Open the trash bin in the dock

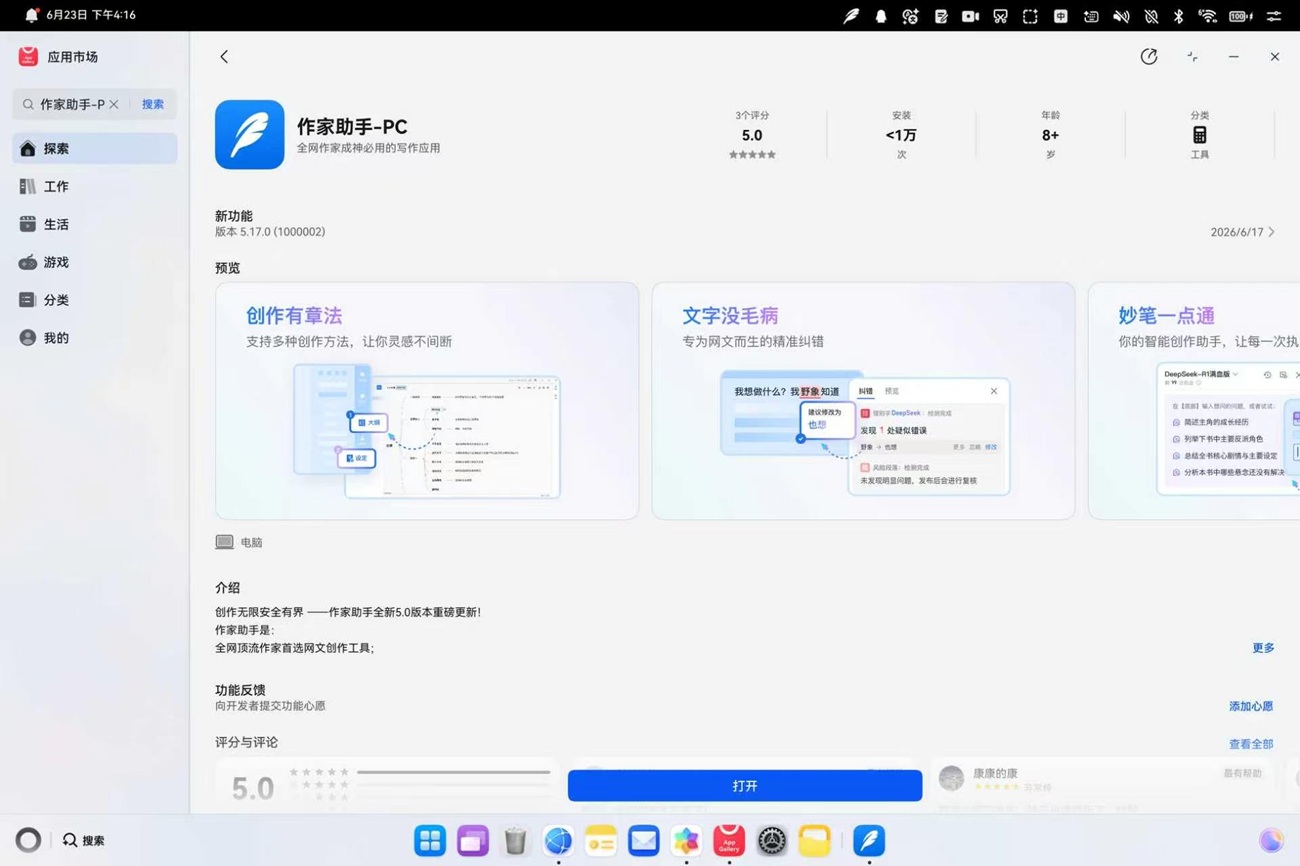tap(515, 841)
